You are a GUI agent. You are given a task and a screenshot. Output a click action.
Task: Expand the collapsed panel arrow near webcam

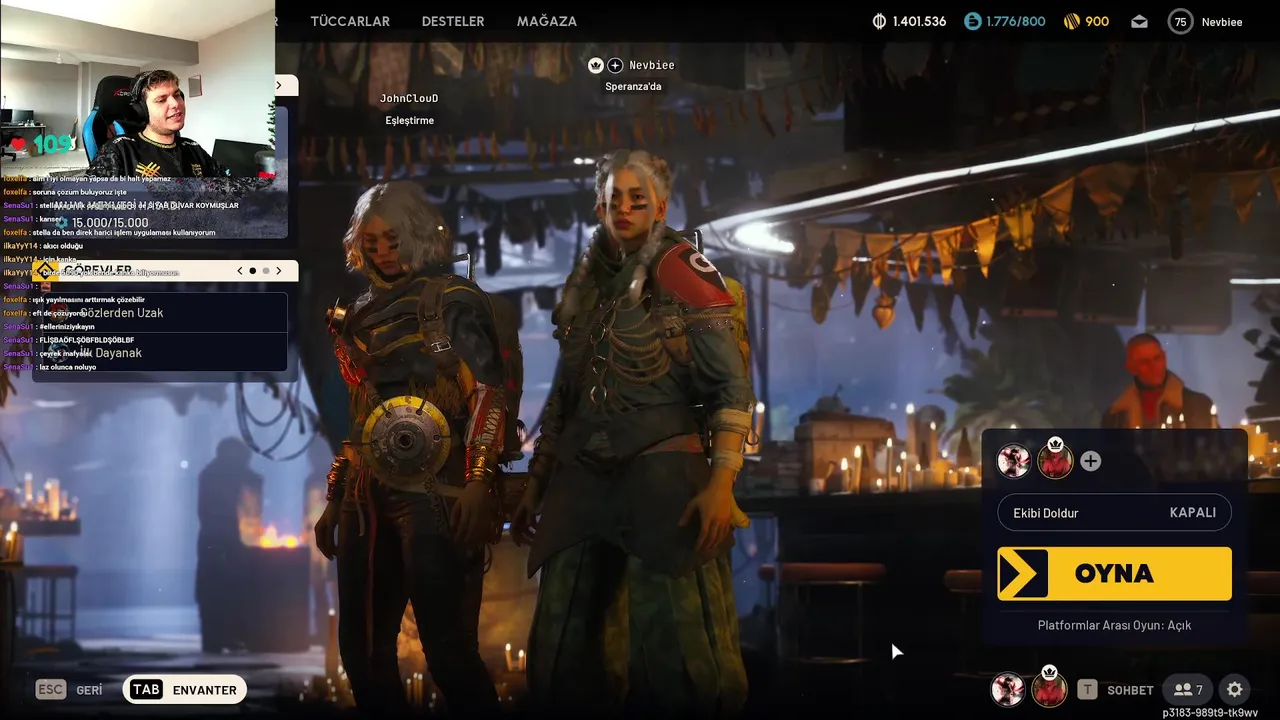[280, 86]
